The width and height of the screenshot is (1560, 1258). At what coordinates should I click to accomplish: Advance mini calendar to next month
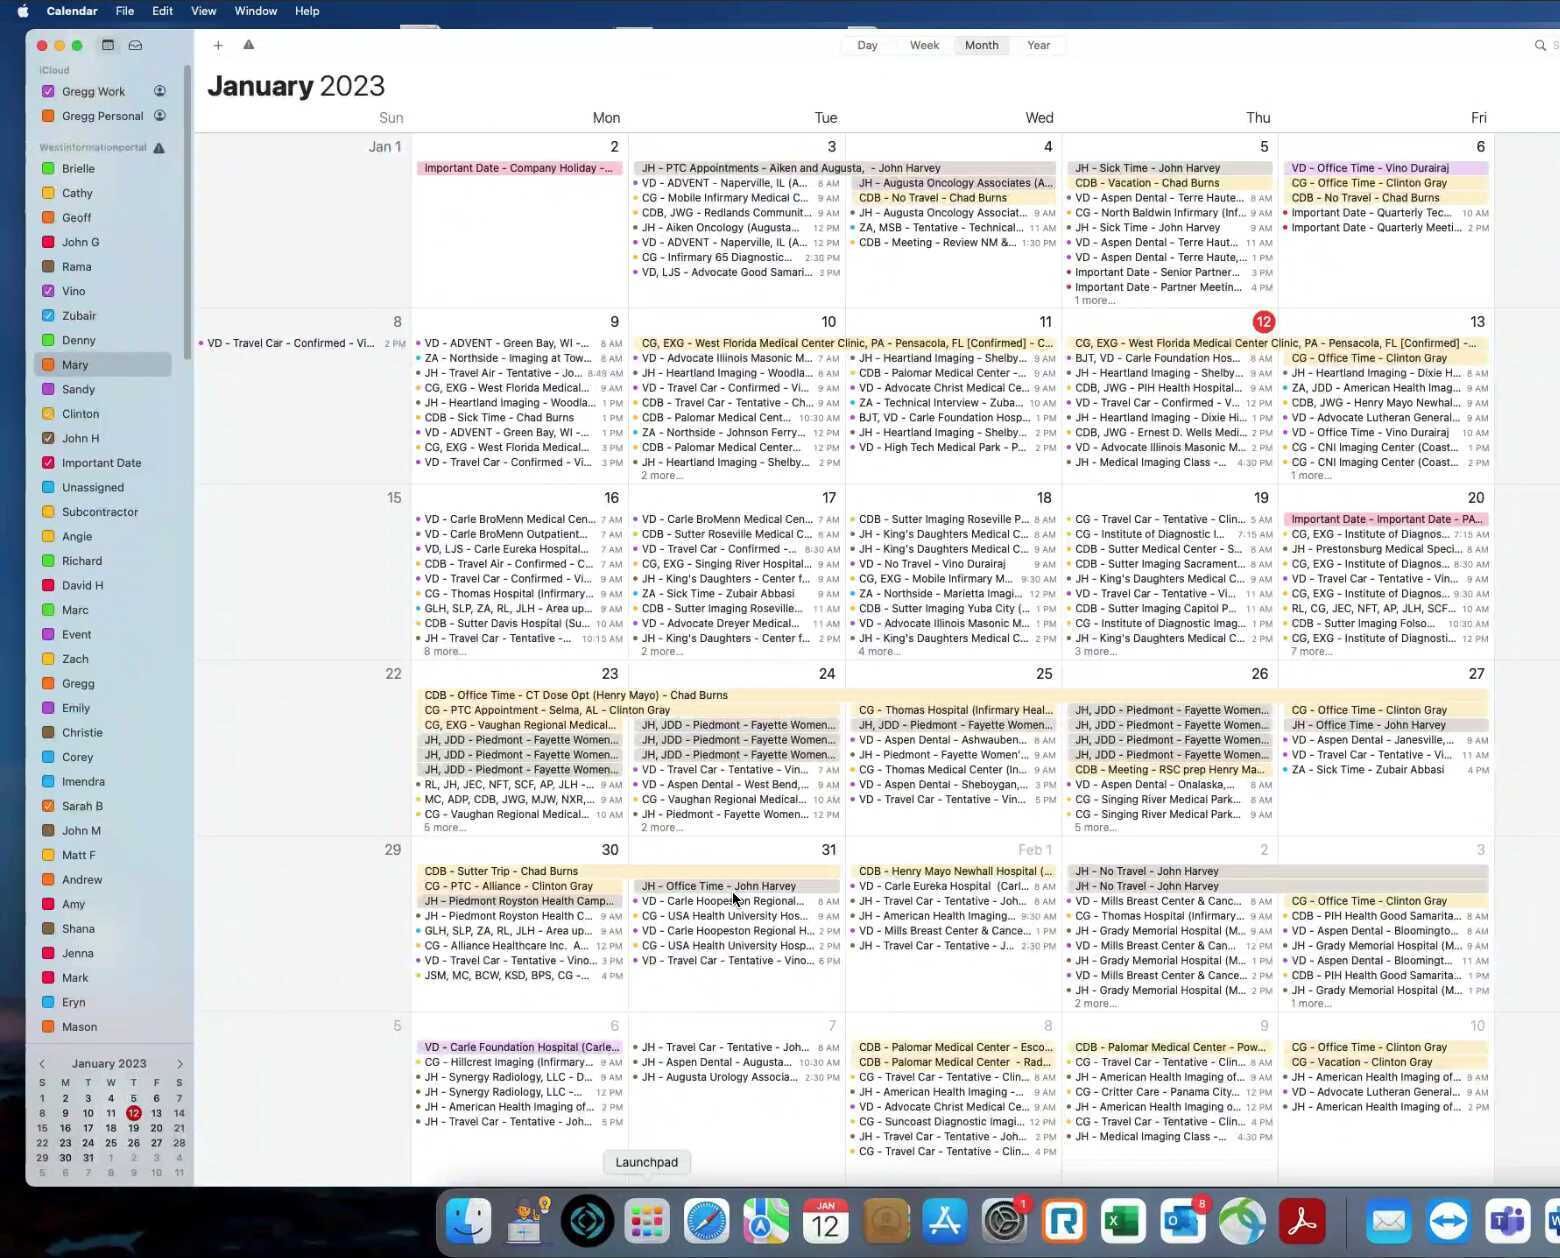[x=181, y=1063]
